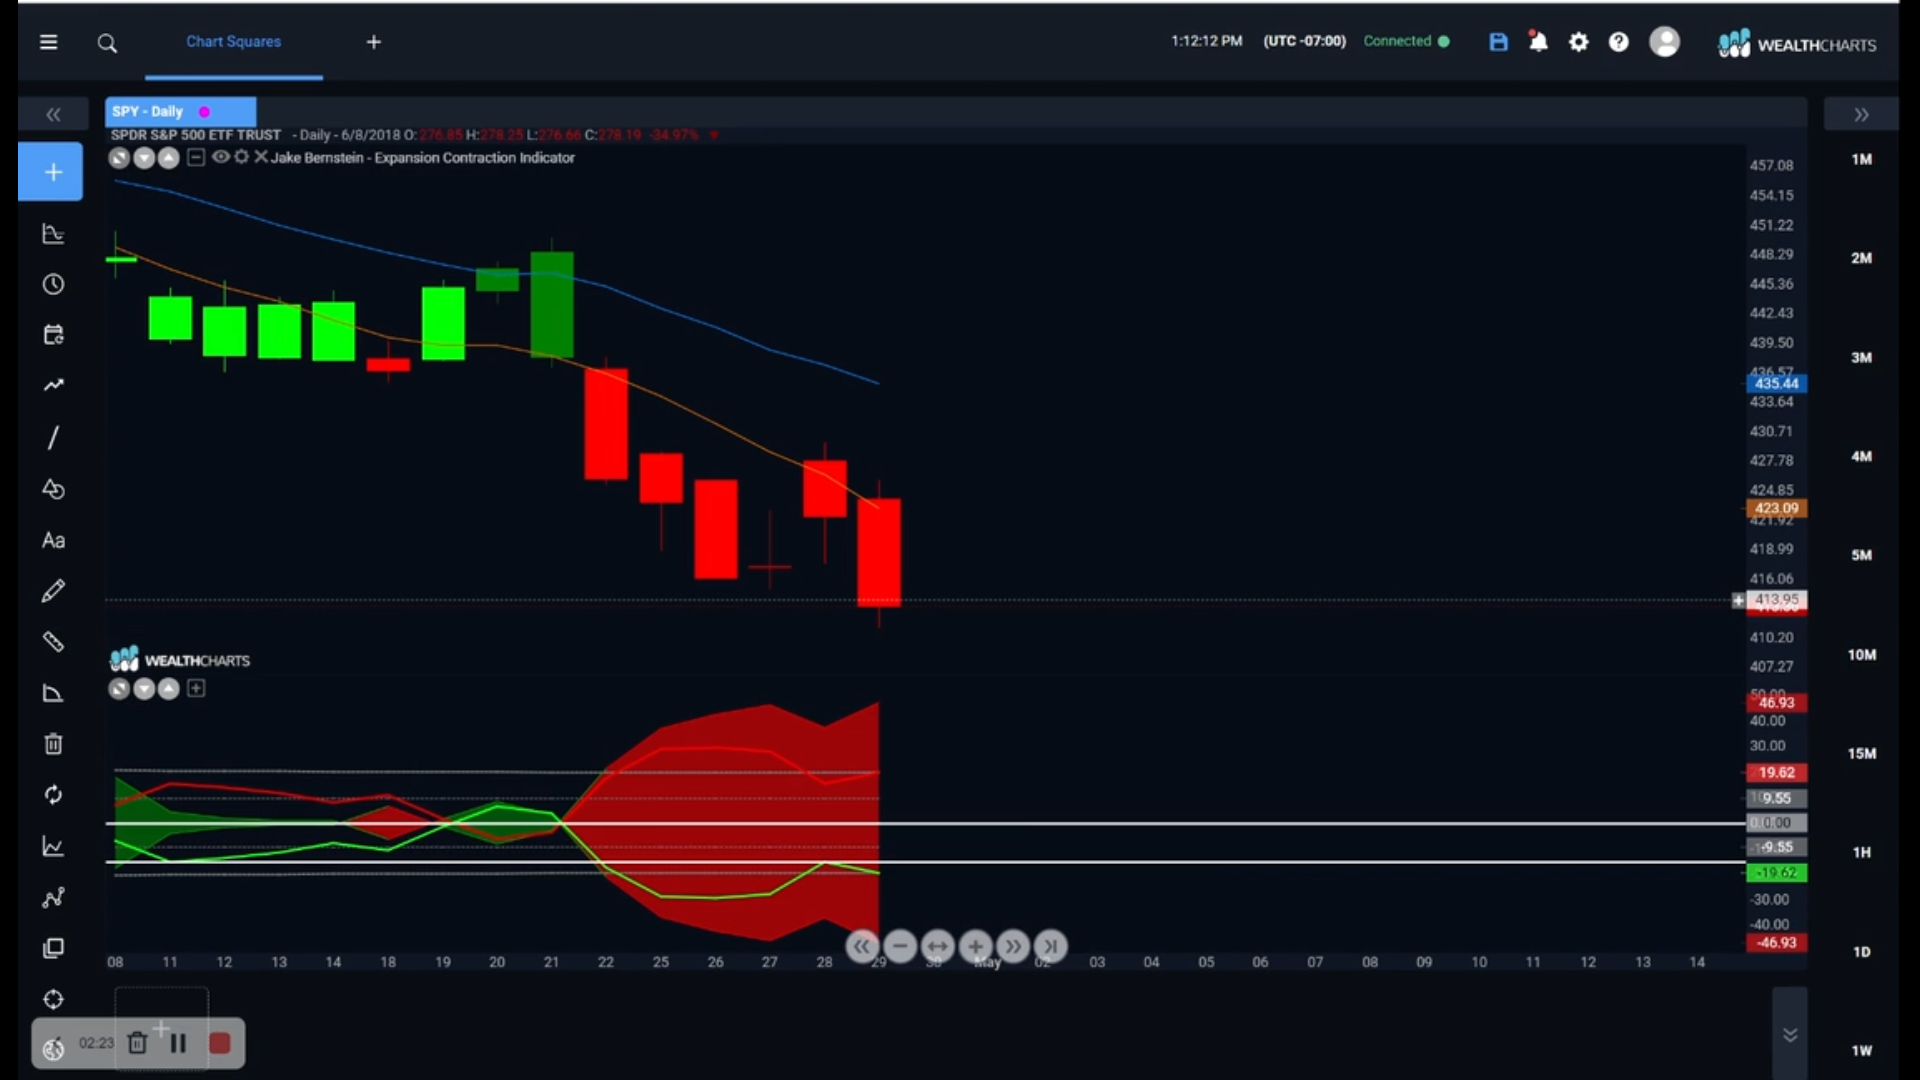Screen dimensions: 1920x1080
Task: Save the workspace with floppy disk icon
Action: (x=1498, y=42)
